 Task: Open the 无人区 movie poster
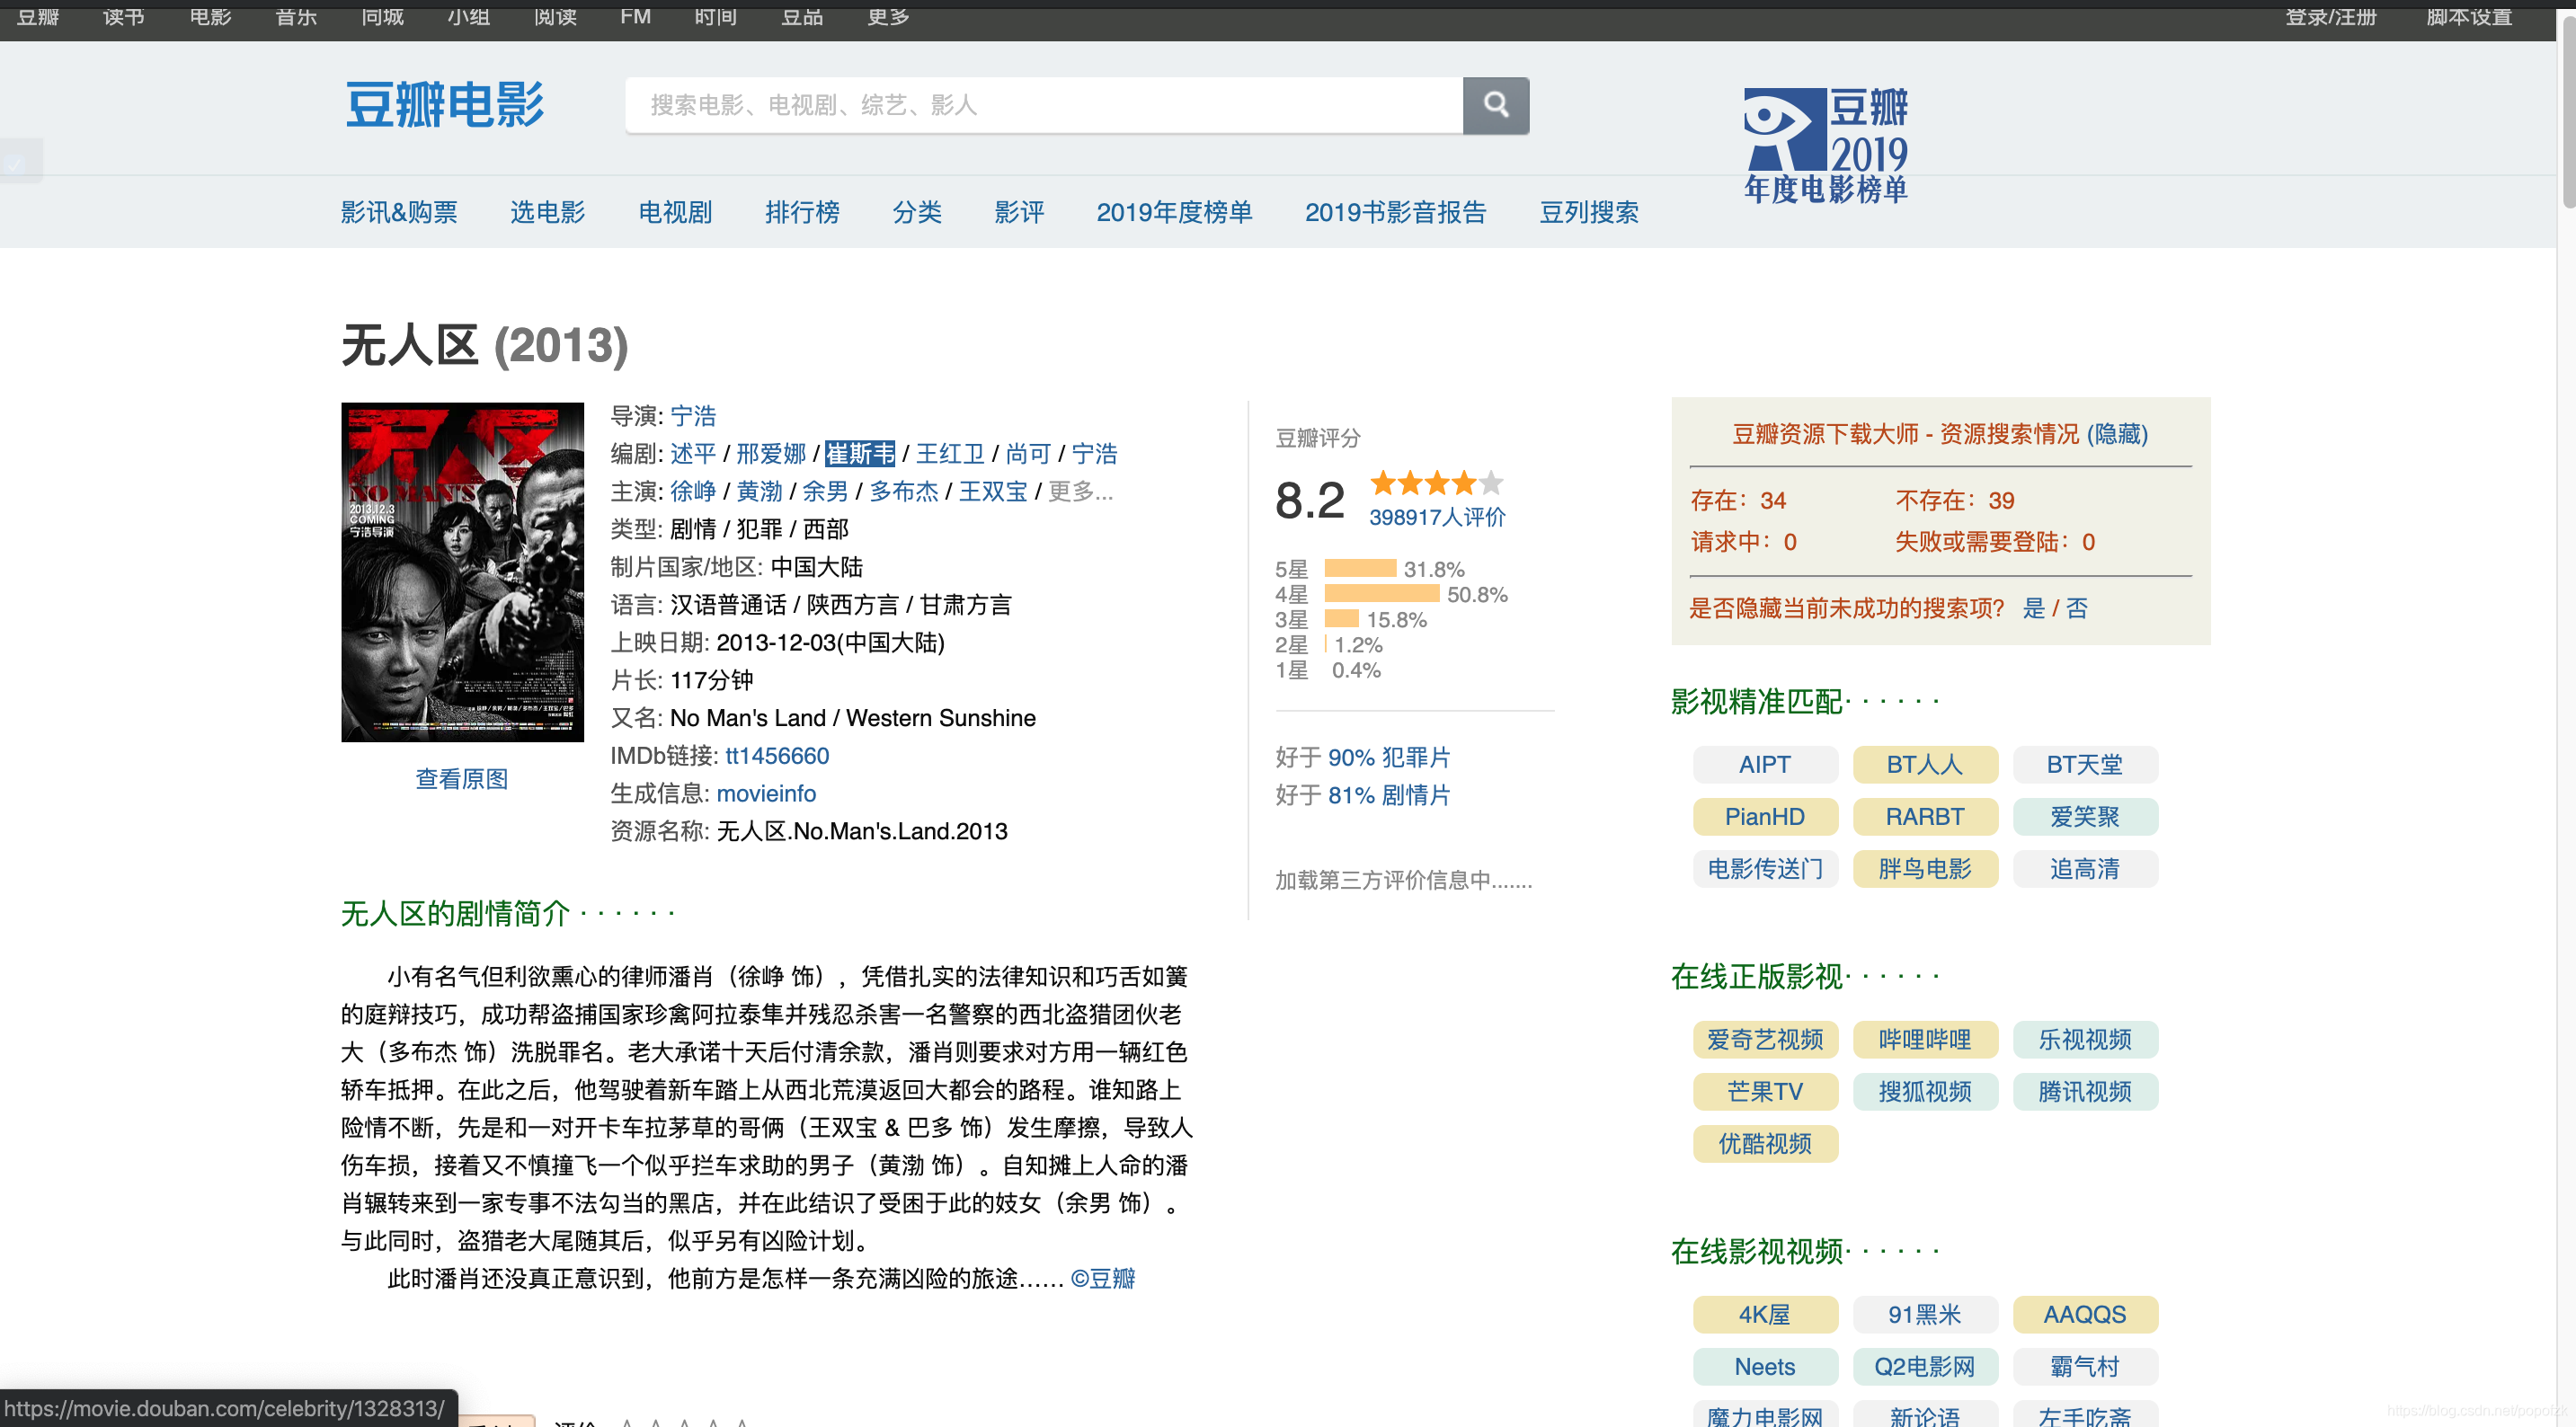point(462,571)
